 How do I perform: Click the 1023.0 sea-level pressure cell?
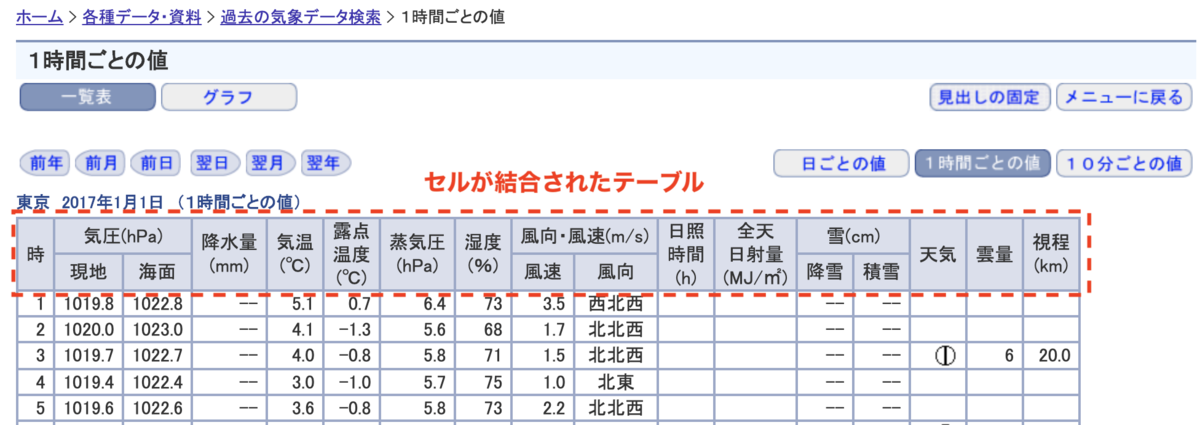pos(156,329)
